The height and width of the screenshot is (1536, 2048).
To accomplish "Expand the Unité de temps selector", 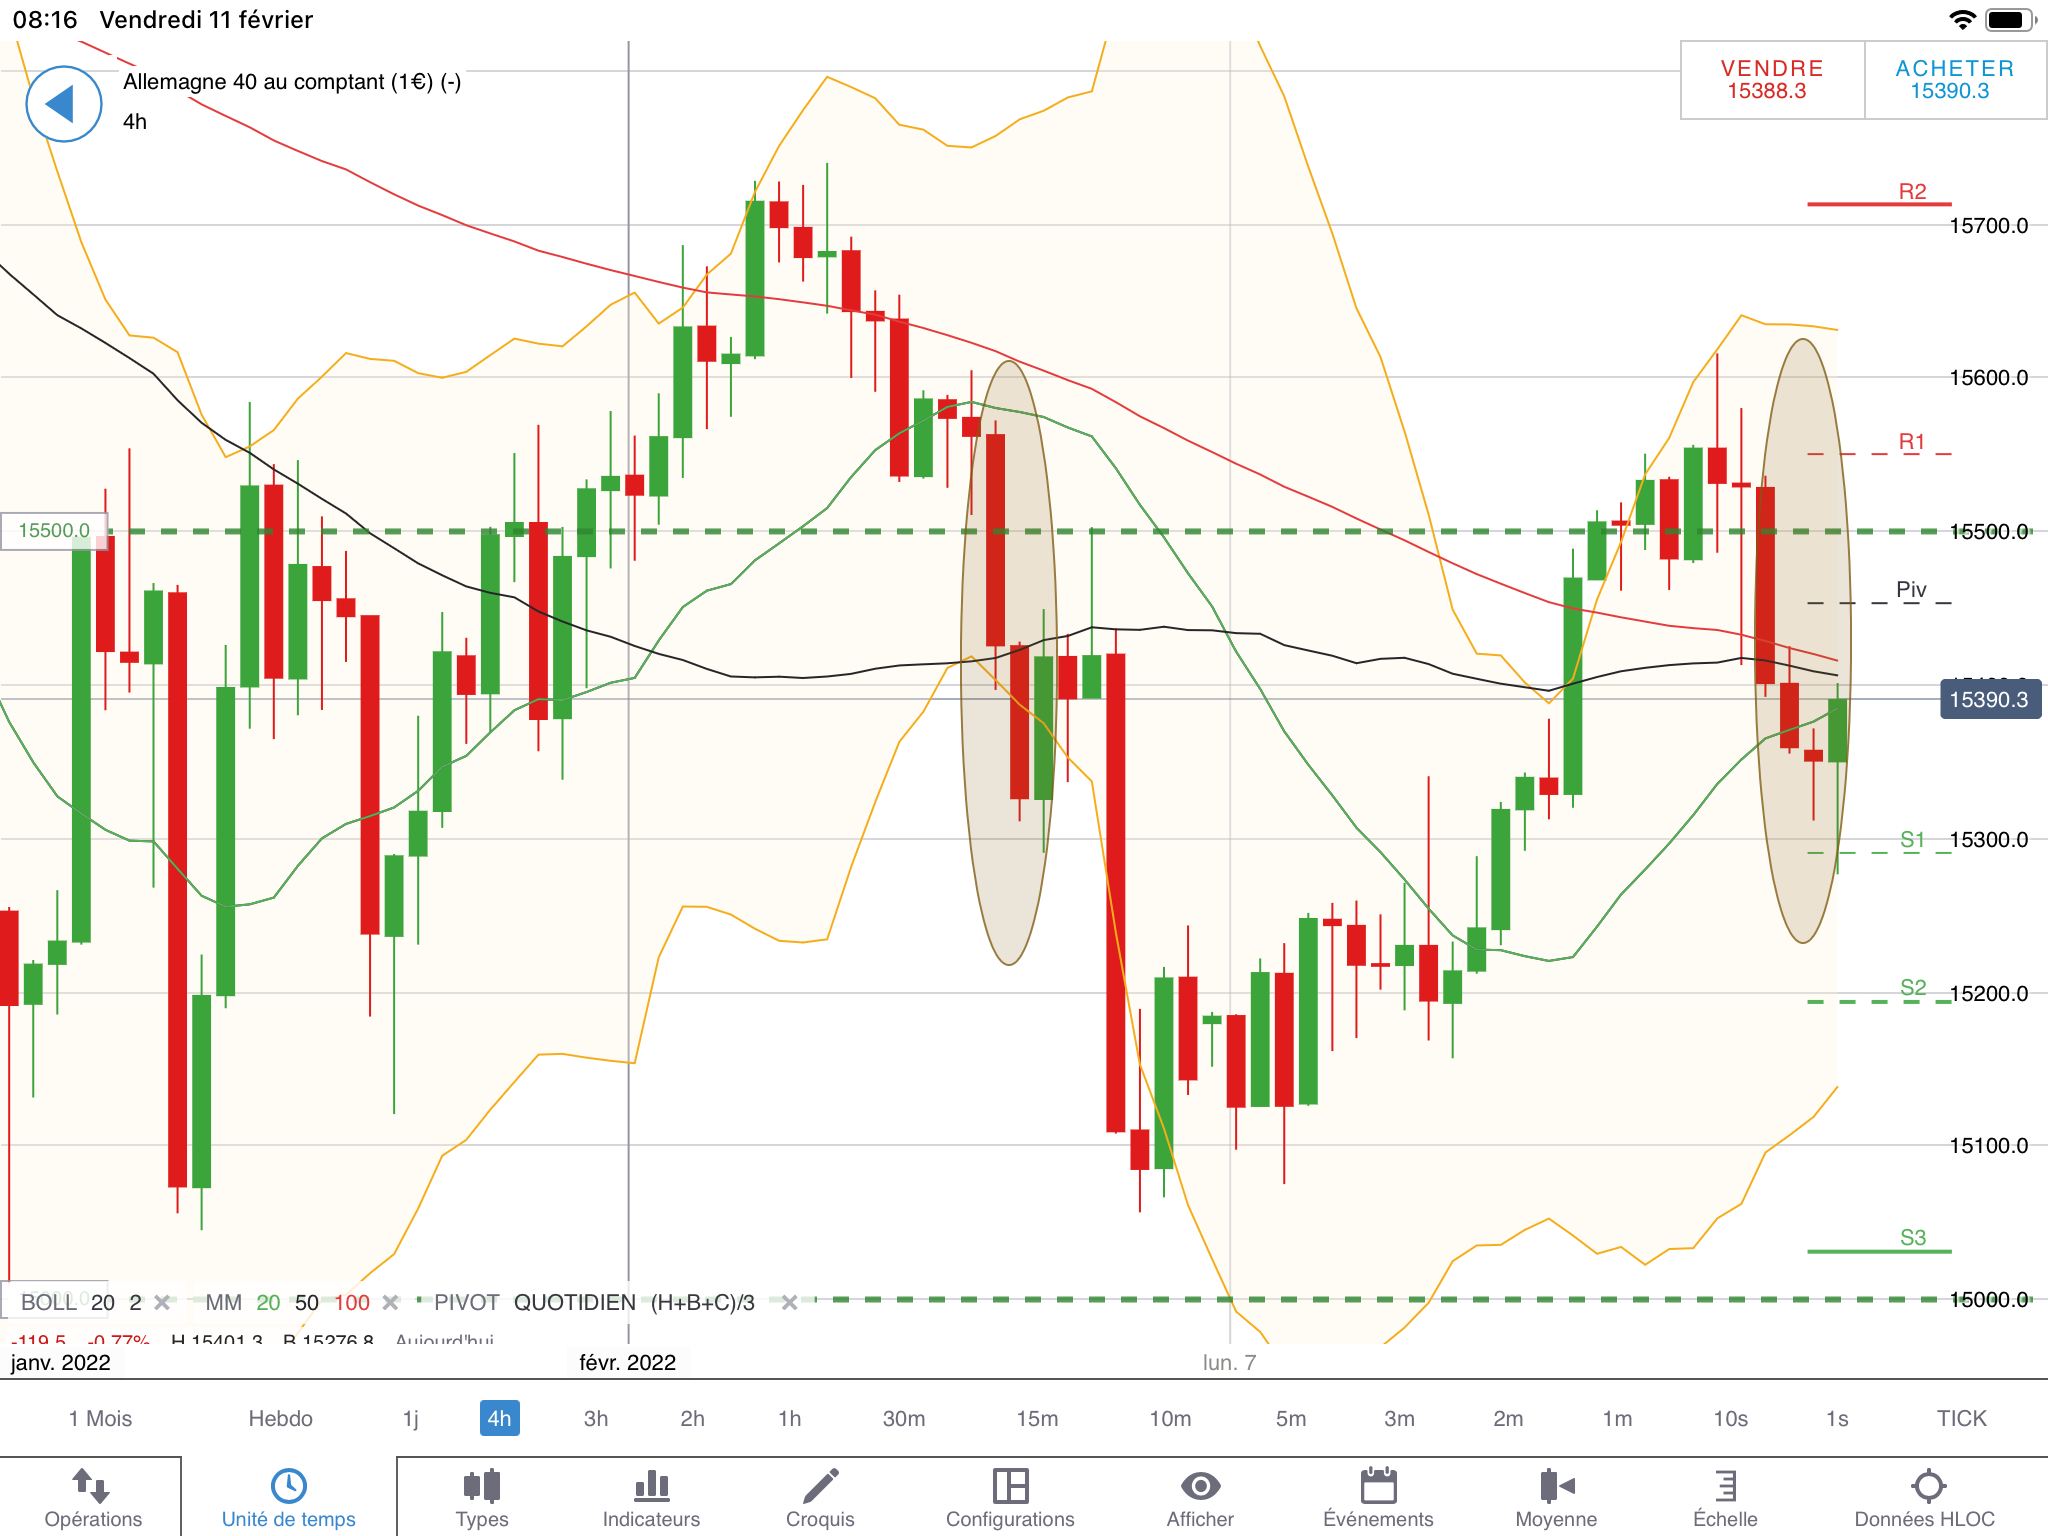I will coord(288,1497).
